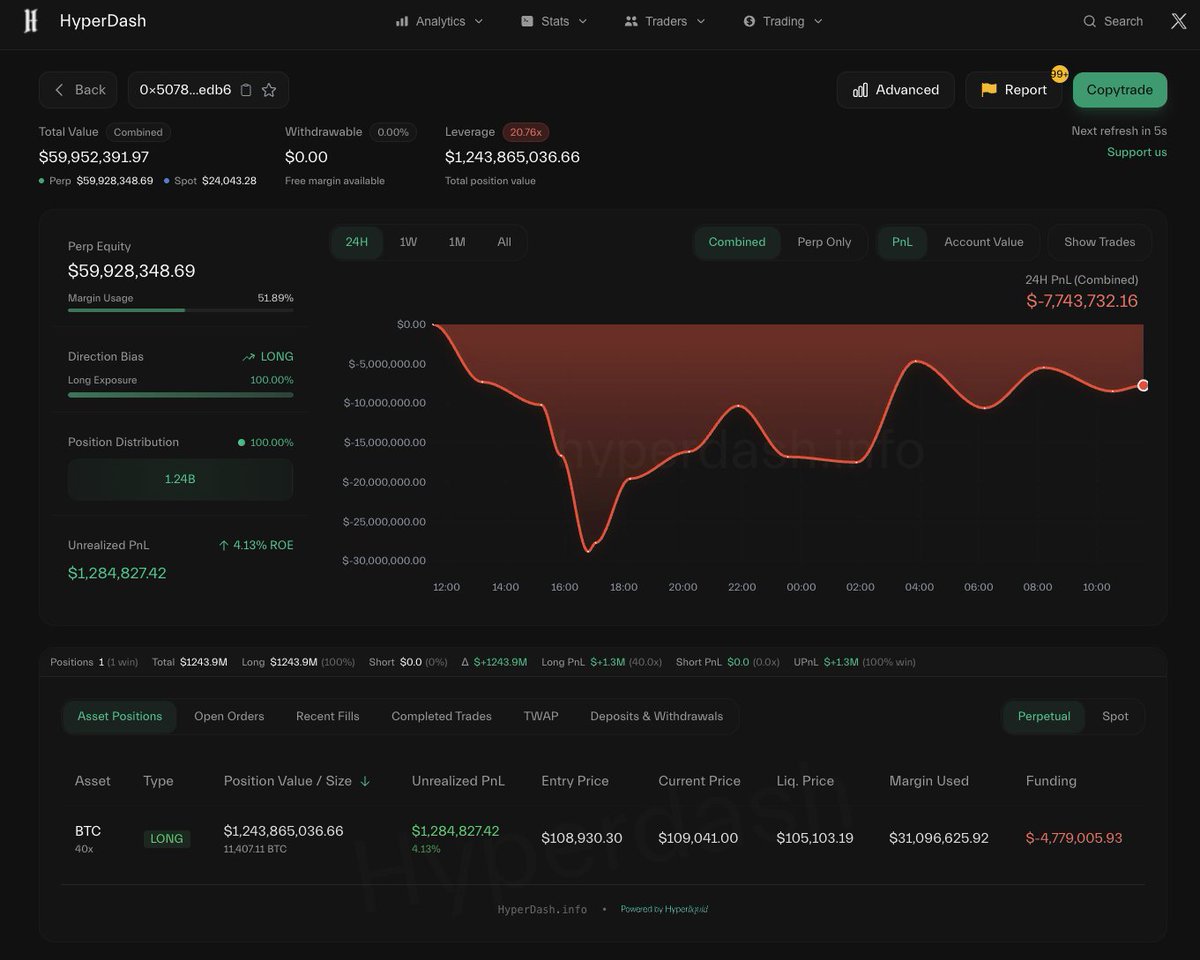Screen dimensions: 1200x960
Task: Open the TWAP tab
Action: click(x=541, y=716)
